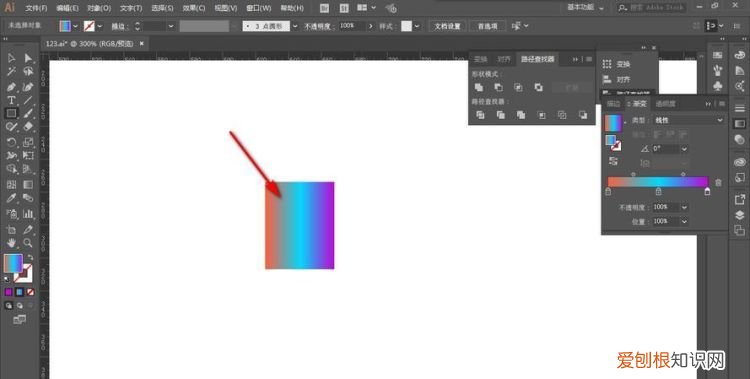Image resolution: width=750 pixels, height=379 pixels.
Task: Swap fill and stroke arrows
Action: pos(30,258)
